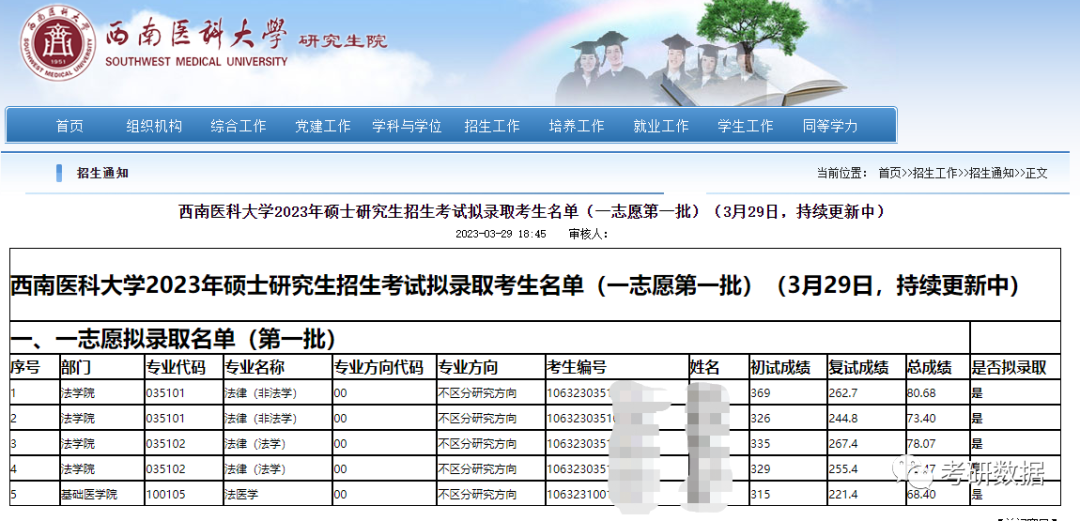Click 招生工作 in the breadcrumb trail
Image resolution: width=1080 pixels, height=521 pixels.
(935, 174)
